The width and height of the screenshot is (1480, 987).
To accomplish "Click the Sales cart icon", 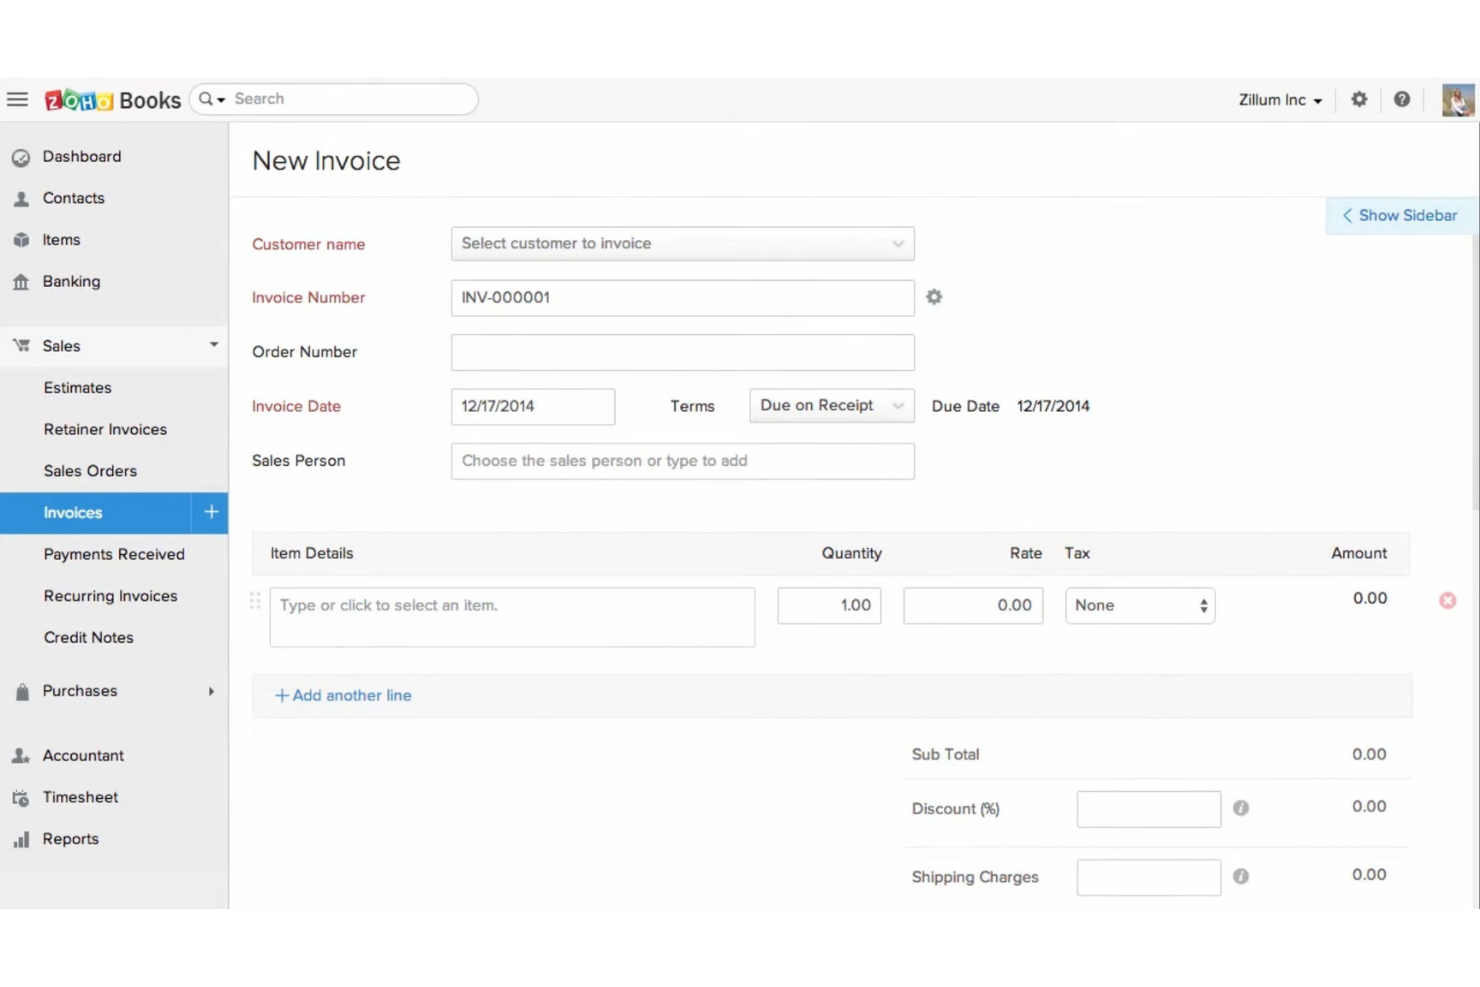I will (x=21, y=346).
